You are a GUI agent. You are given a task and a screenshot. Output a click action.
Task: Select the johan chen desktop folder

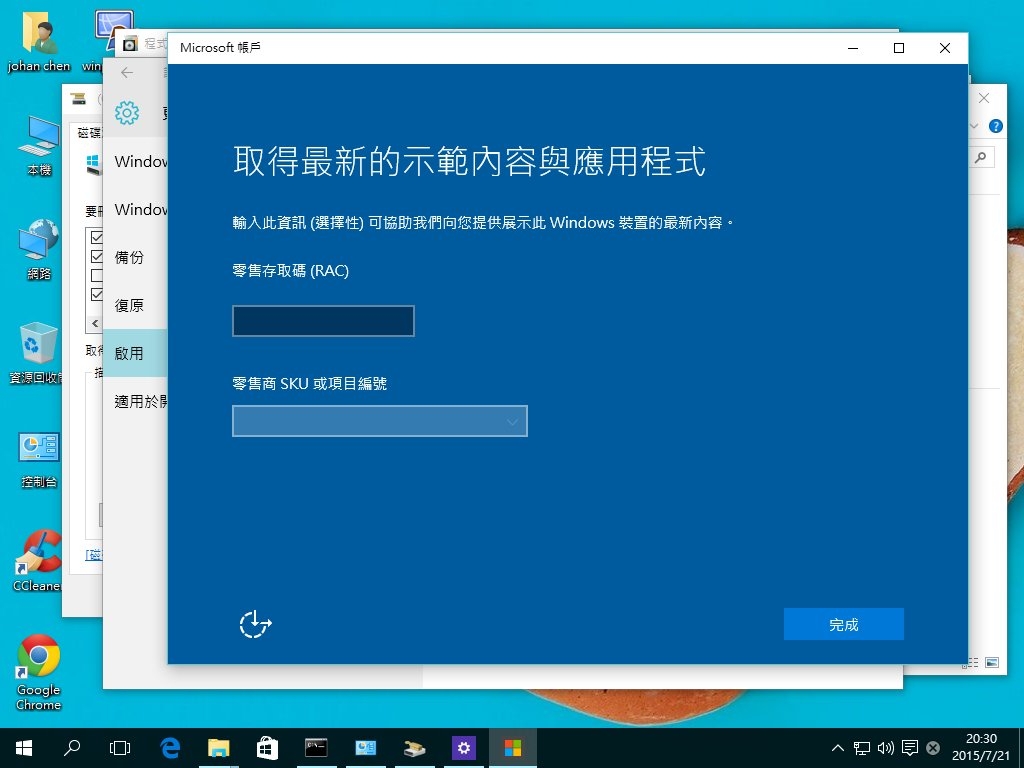click(39, 43)
